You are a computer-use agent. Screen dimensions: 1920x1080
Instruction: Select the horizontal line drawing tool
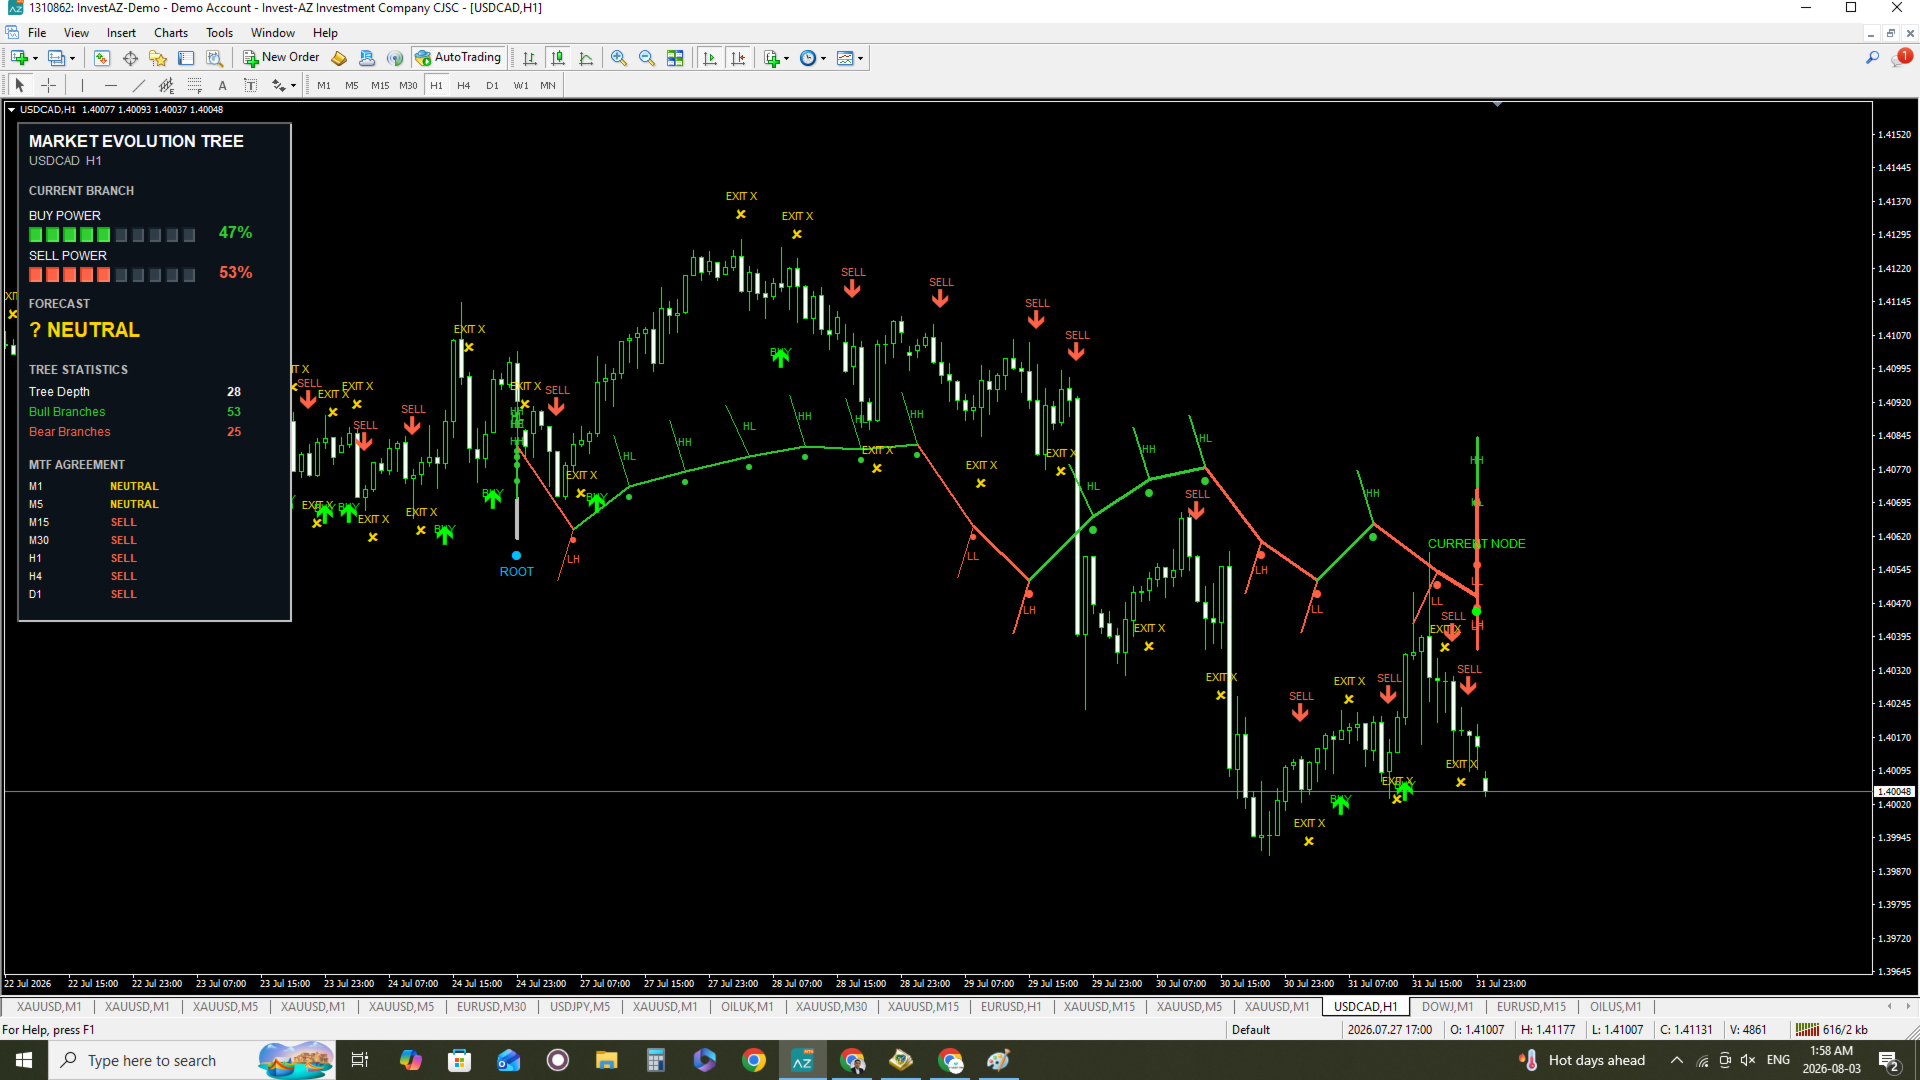tap(110, 85)
